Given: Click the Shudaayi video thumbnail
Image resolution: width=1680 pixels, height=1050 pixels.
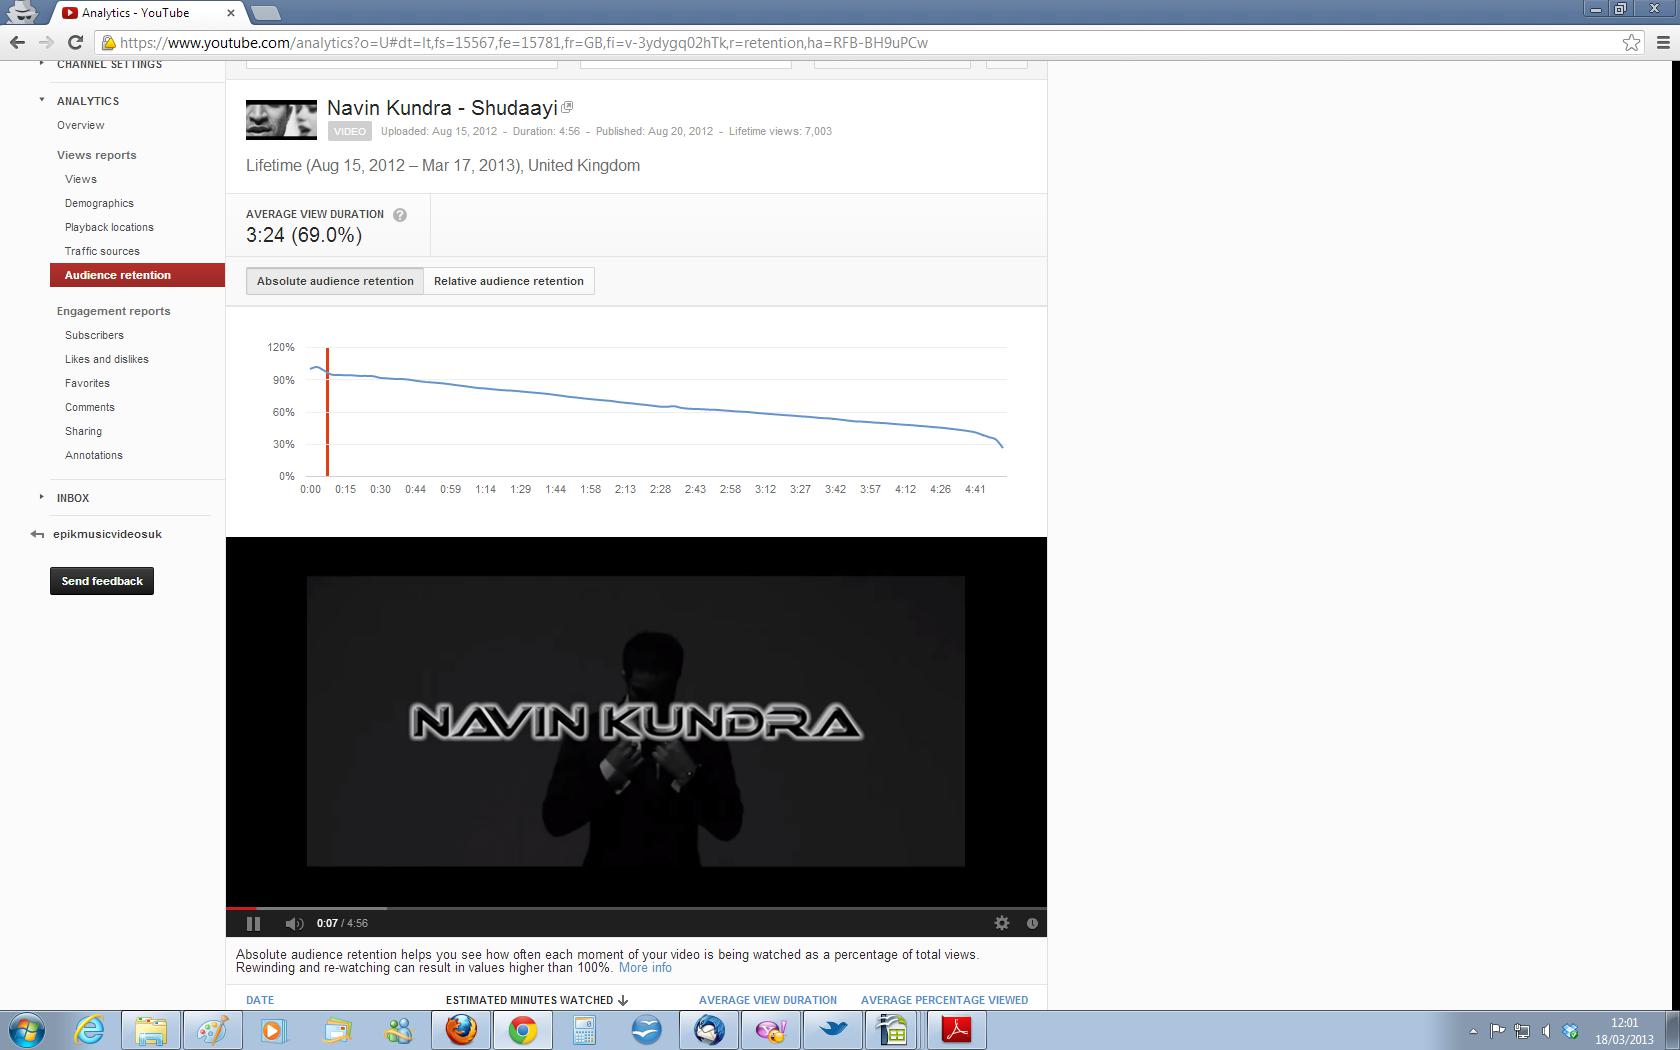Looking at the screenshot, I should tap(281, 120).
